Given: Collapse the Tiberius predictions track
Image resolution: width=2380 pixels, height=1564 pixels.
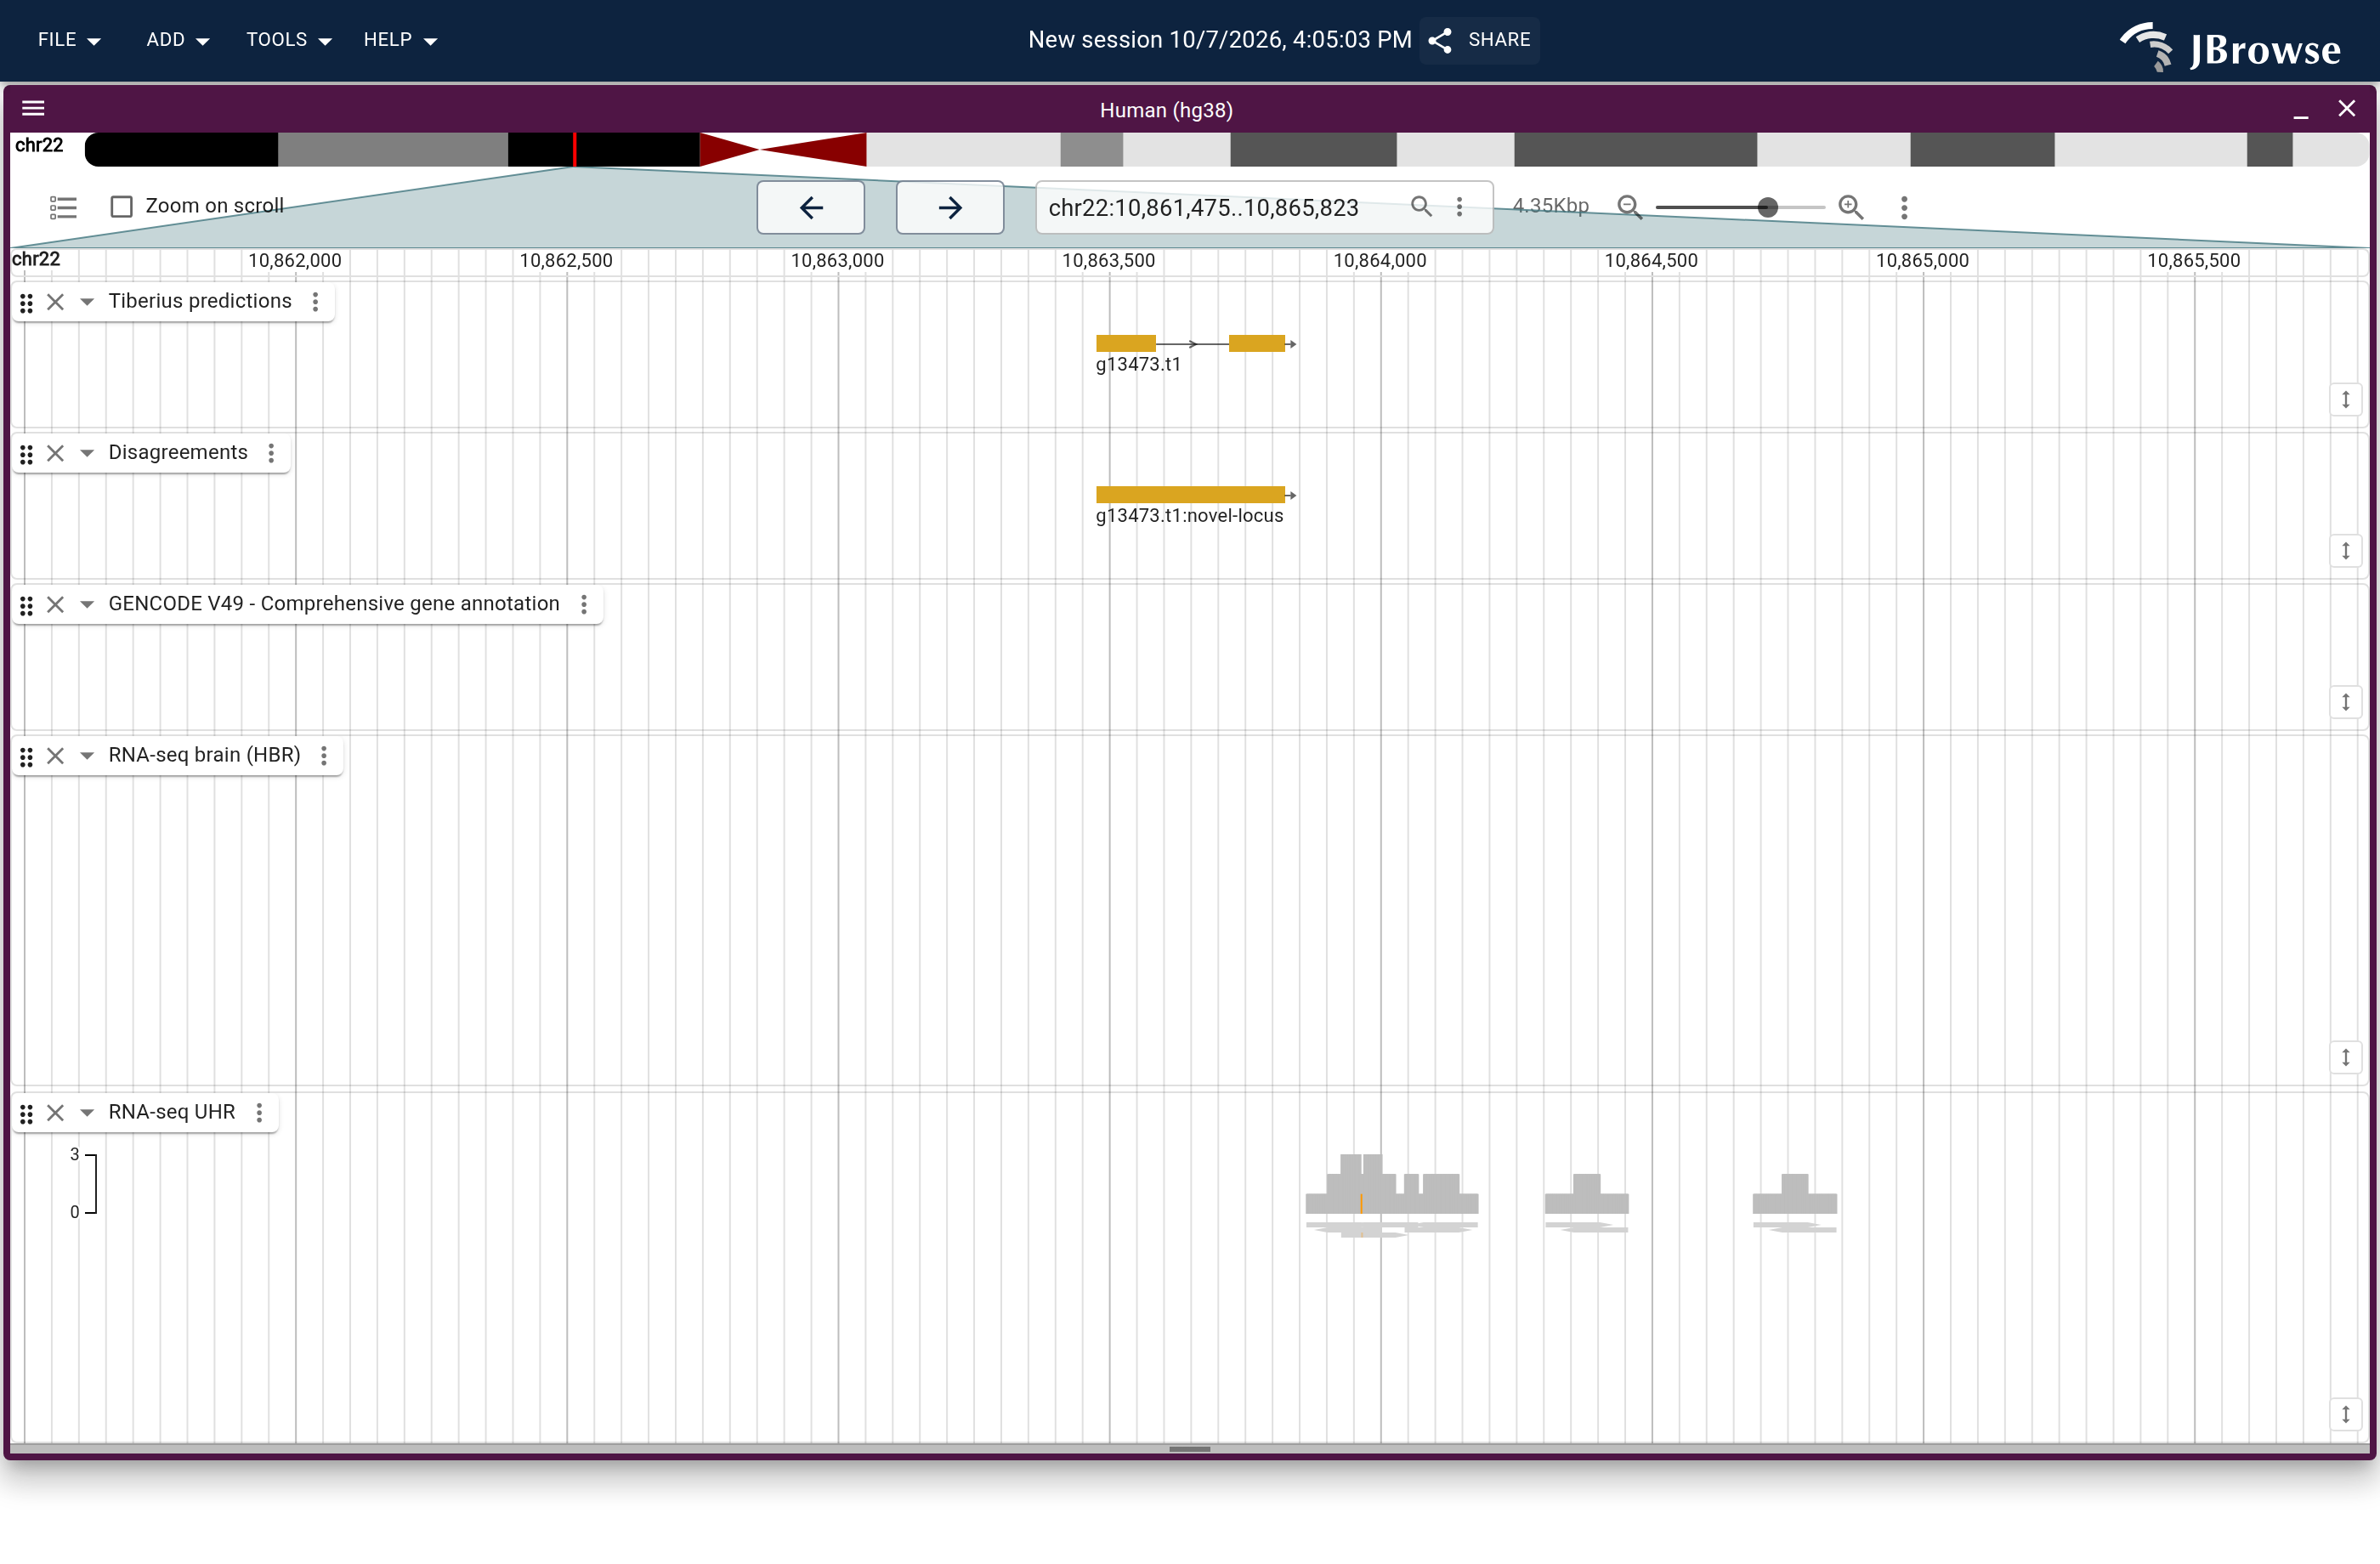Looking at the screenshot, I should (x=87, y=302).
